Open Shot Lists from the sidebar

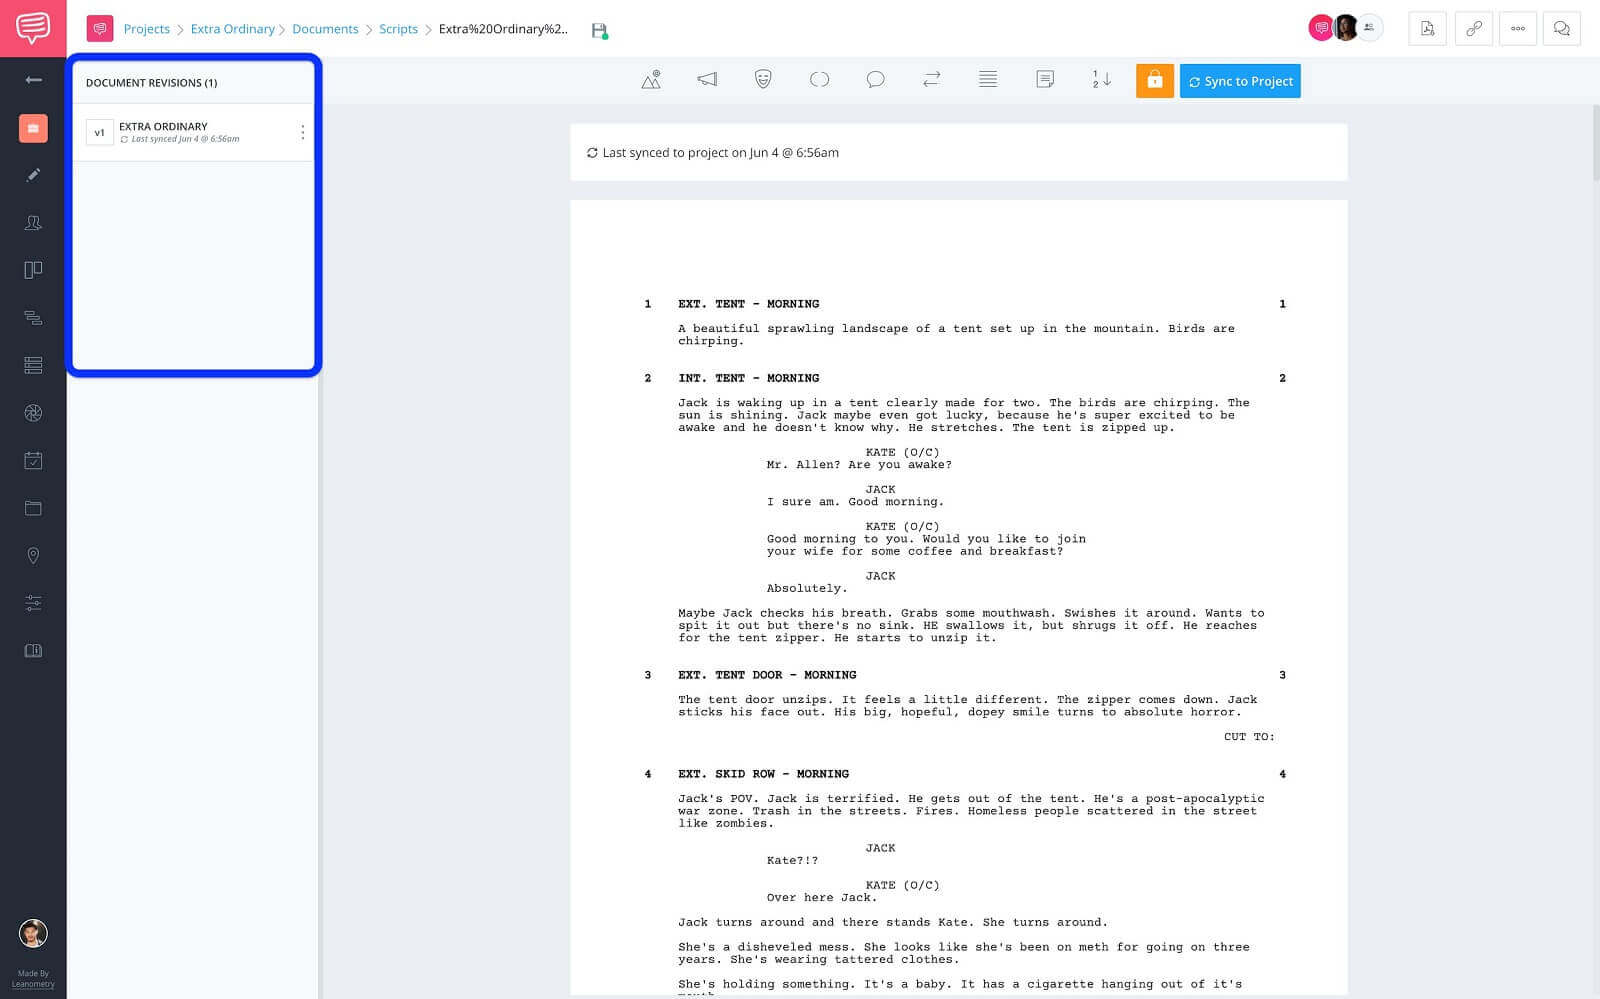(33, 365)
